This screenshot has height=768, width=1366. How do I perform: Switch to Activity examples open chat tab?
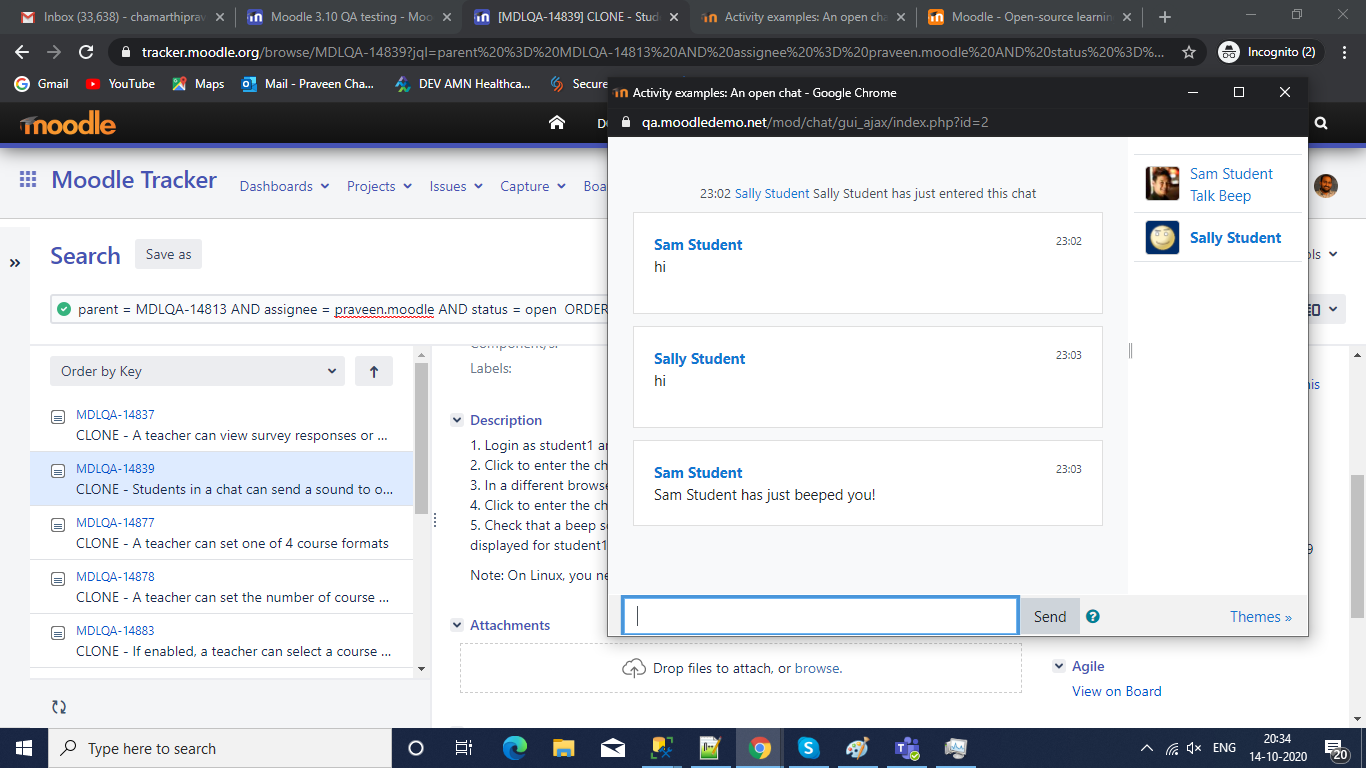coord(805,17)
